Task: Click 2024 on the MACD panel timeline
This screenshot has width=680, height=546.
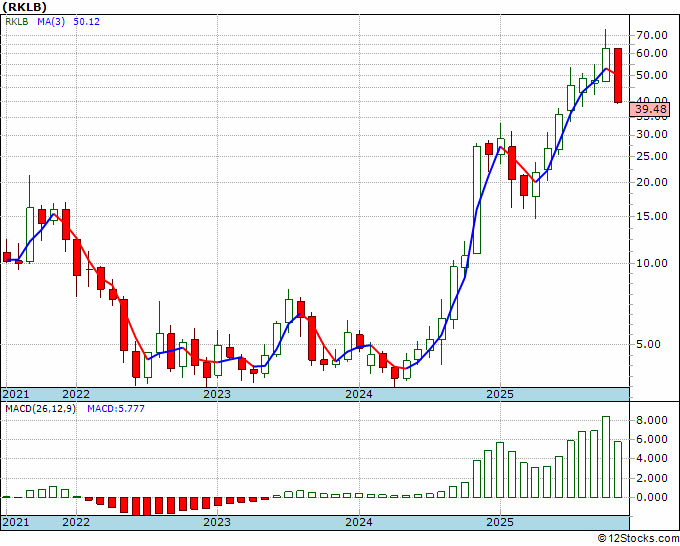Action: pos(359,522)
